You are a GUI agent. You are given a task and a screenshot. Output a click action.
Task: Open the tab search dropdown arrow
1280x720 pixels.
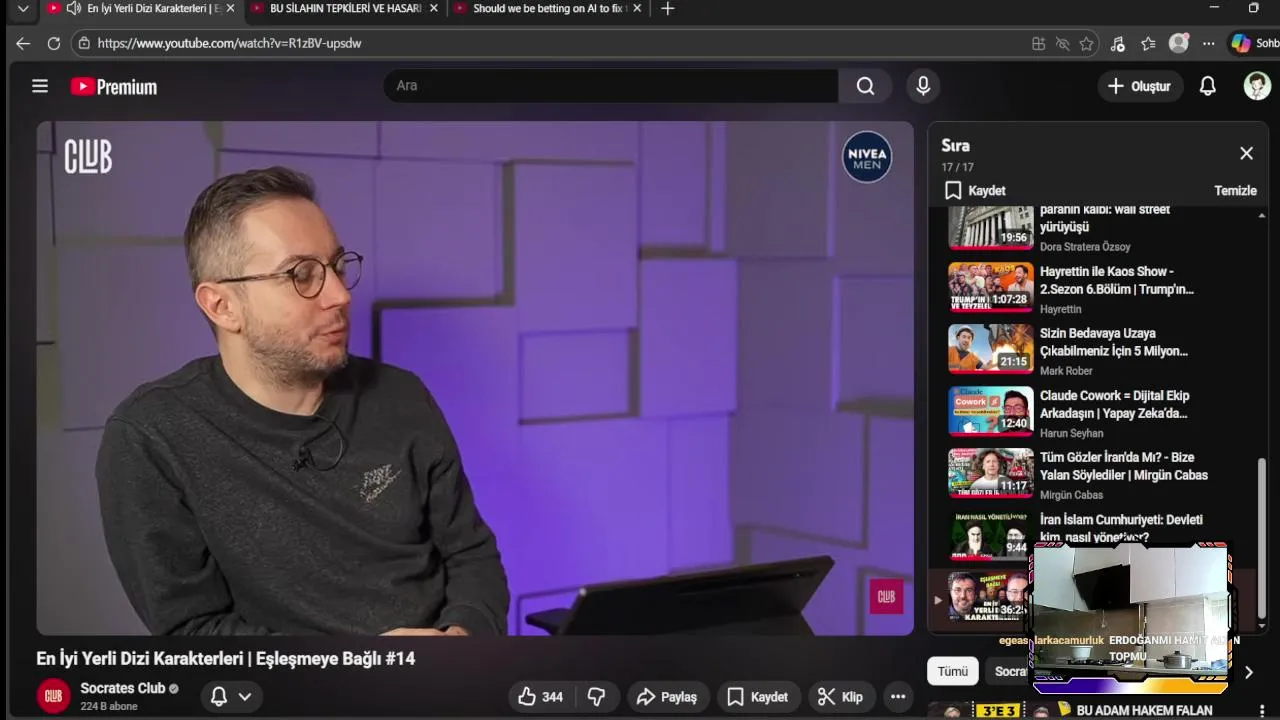pyautogui.click(x=23, y=9)
